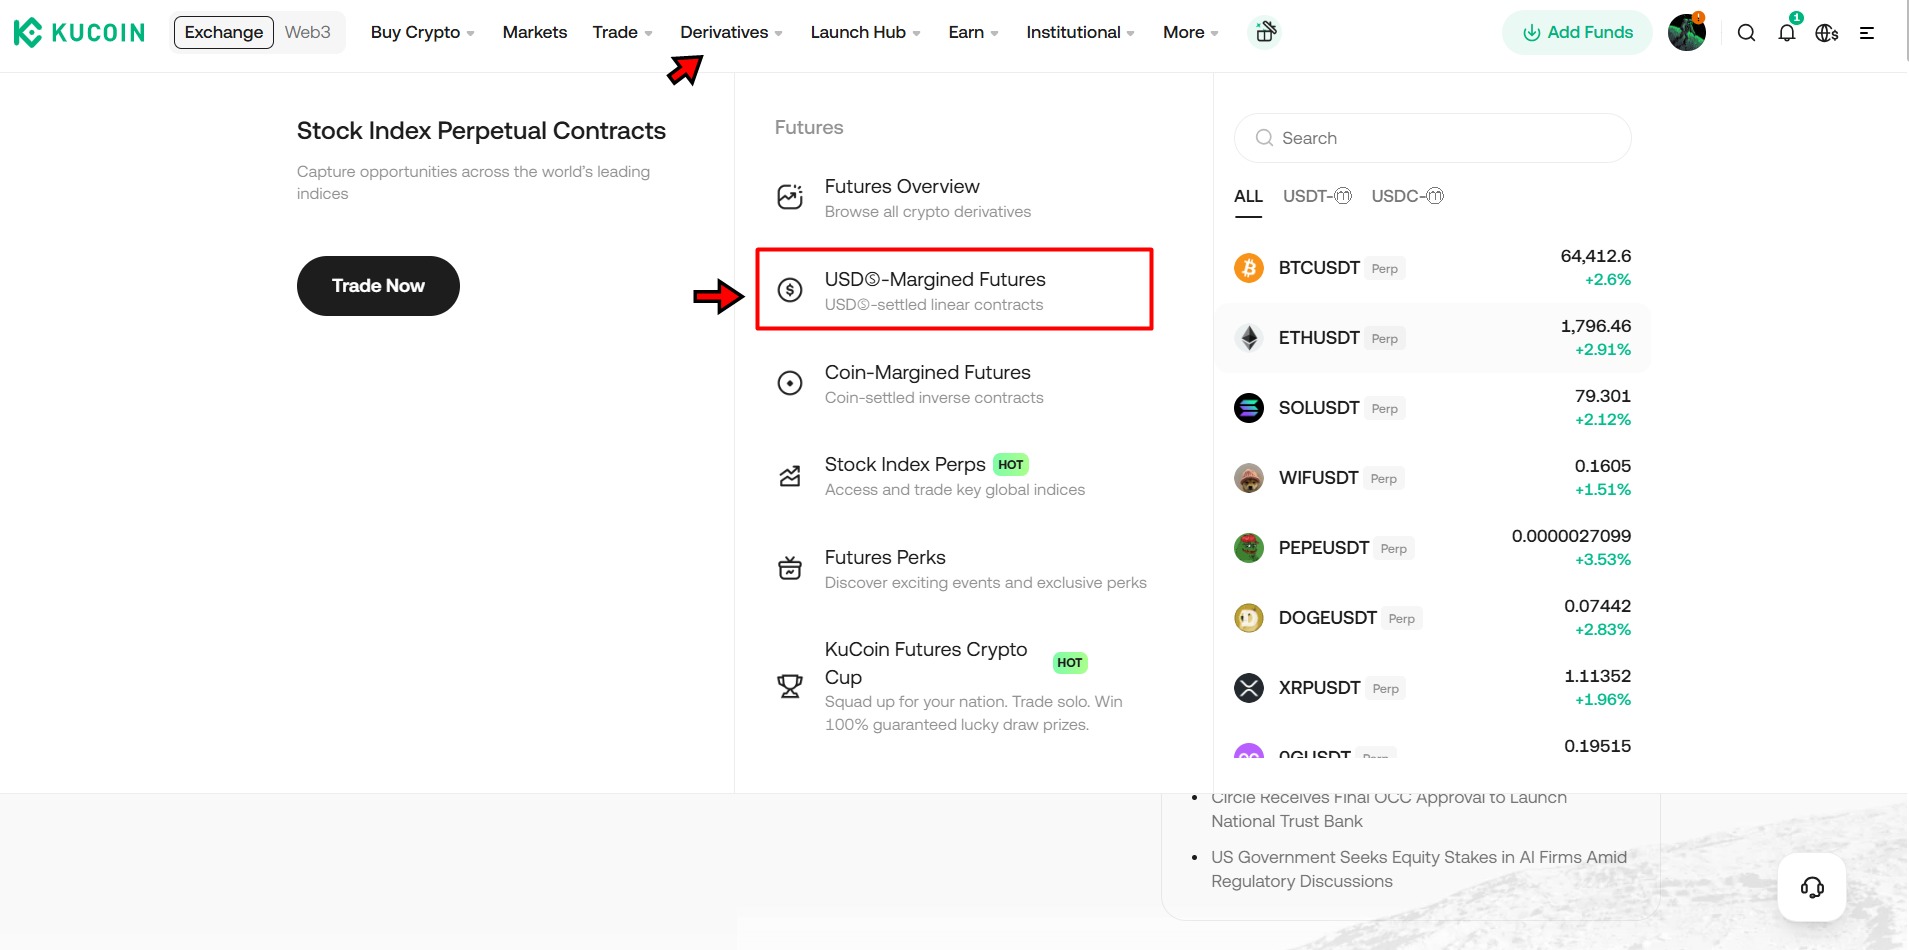
Task: Click the Ethereum coin icon
Action: pos(1249,338)
